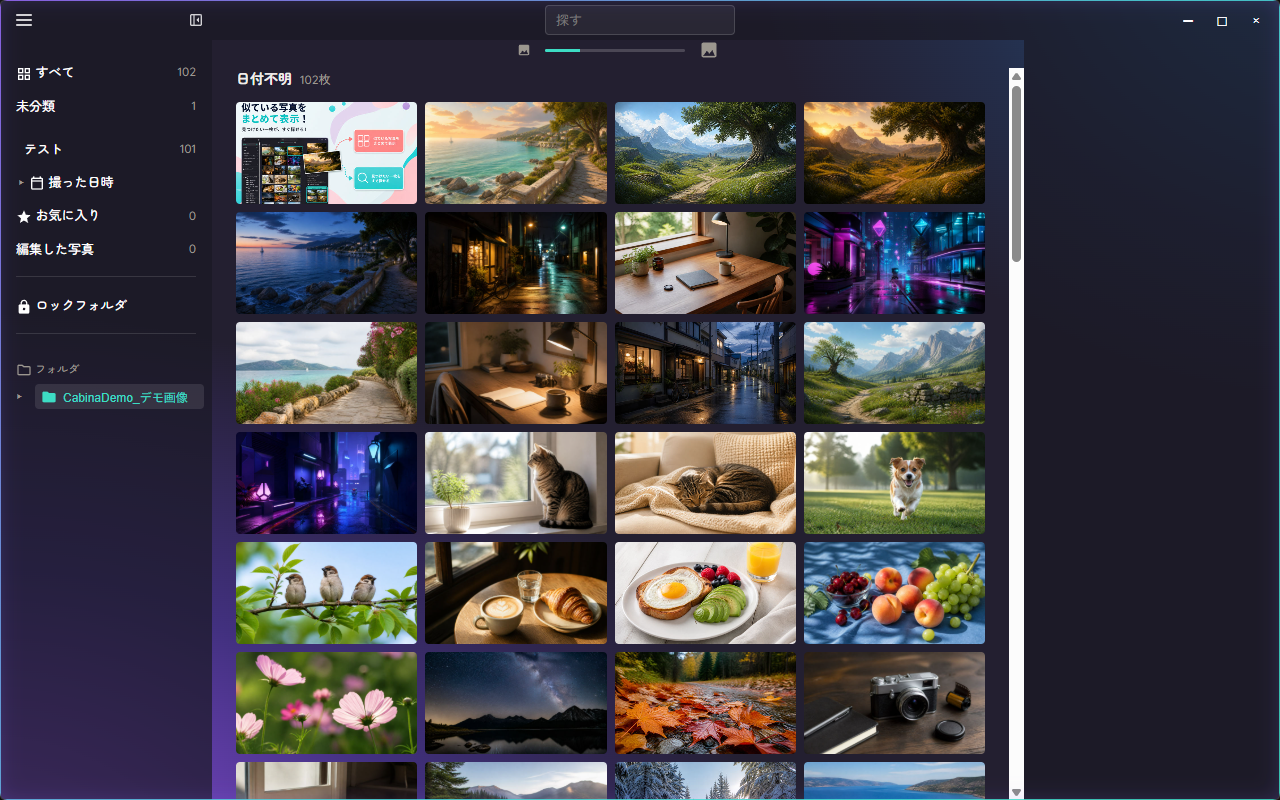The width and height of the screenshot is (1280, 800).
Task: Open the hamburger main menu
Action: pos(24,20)
